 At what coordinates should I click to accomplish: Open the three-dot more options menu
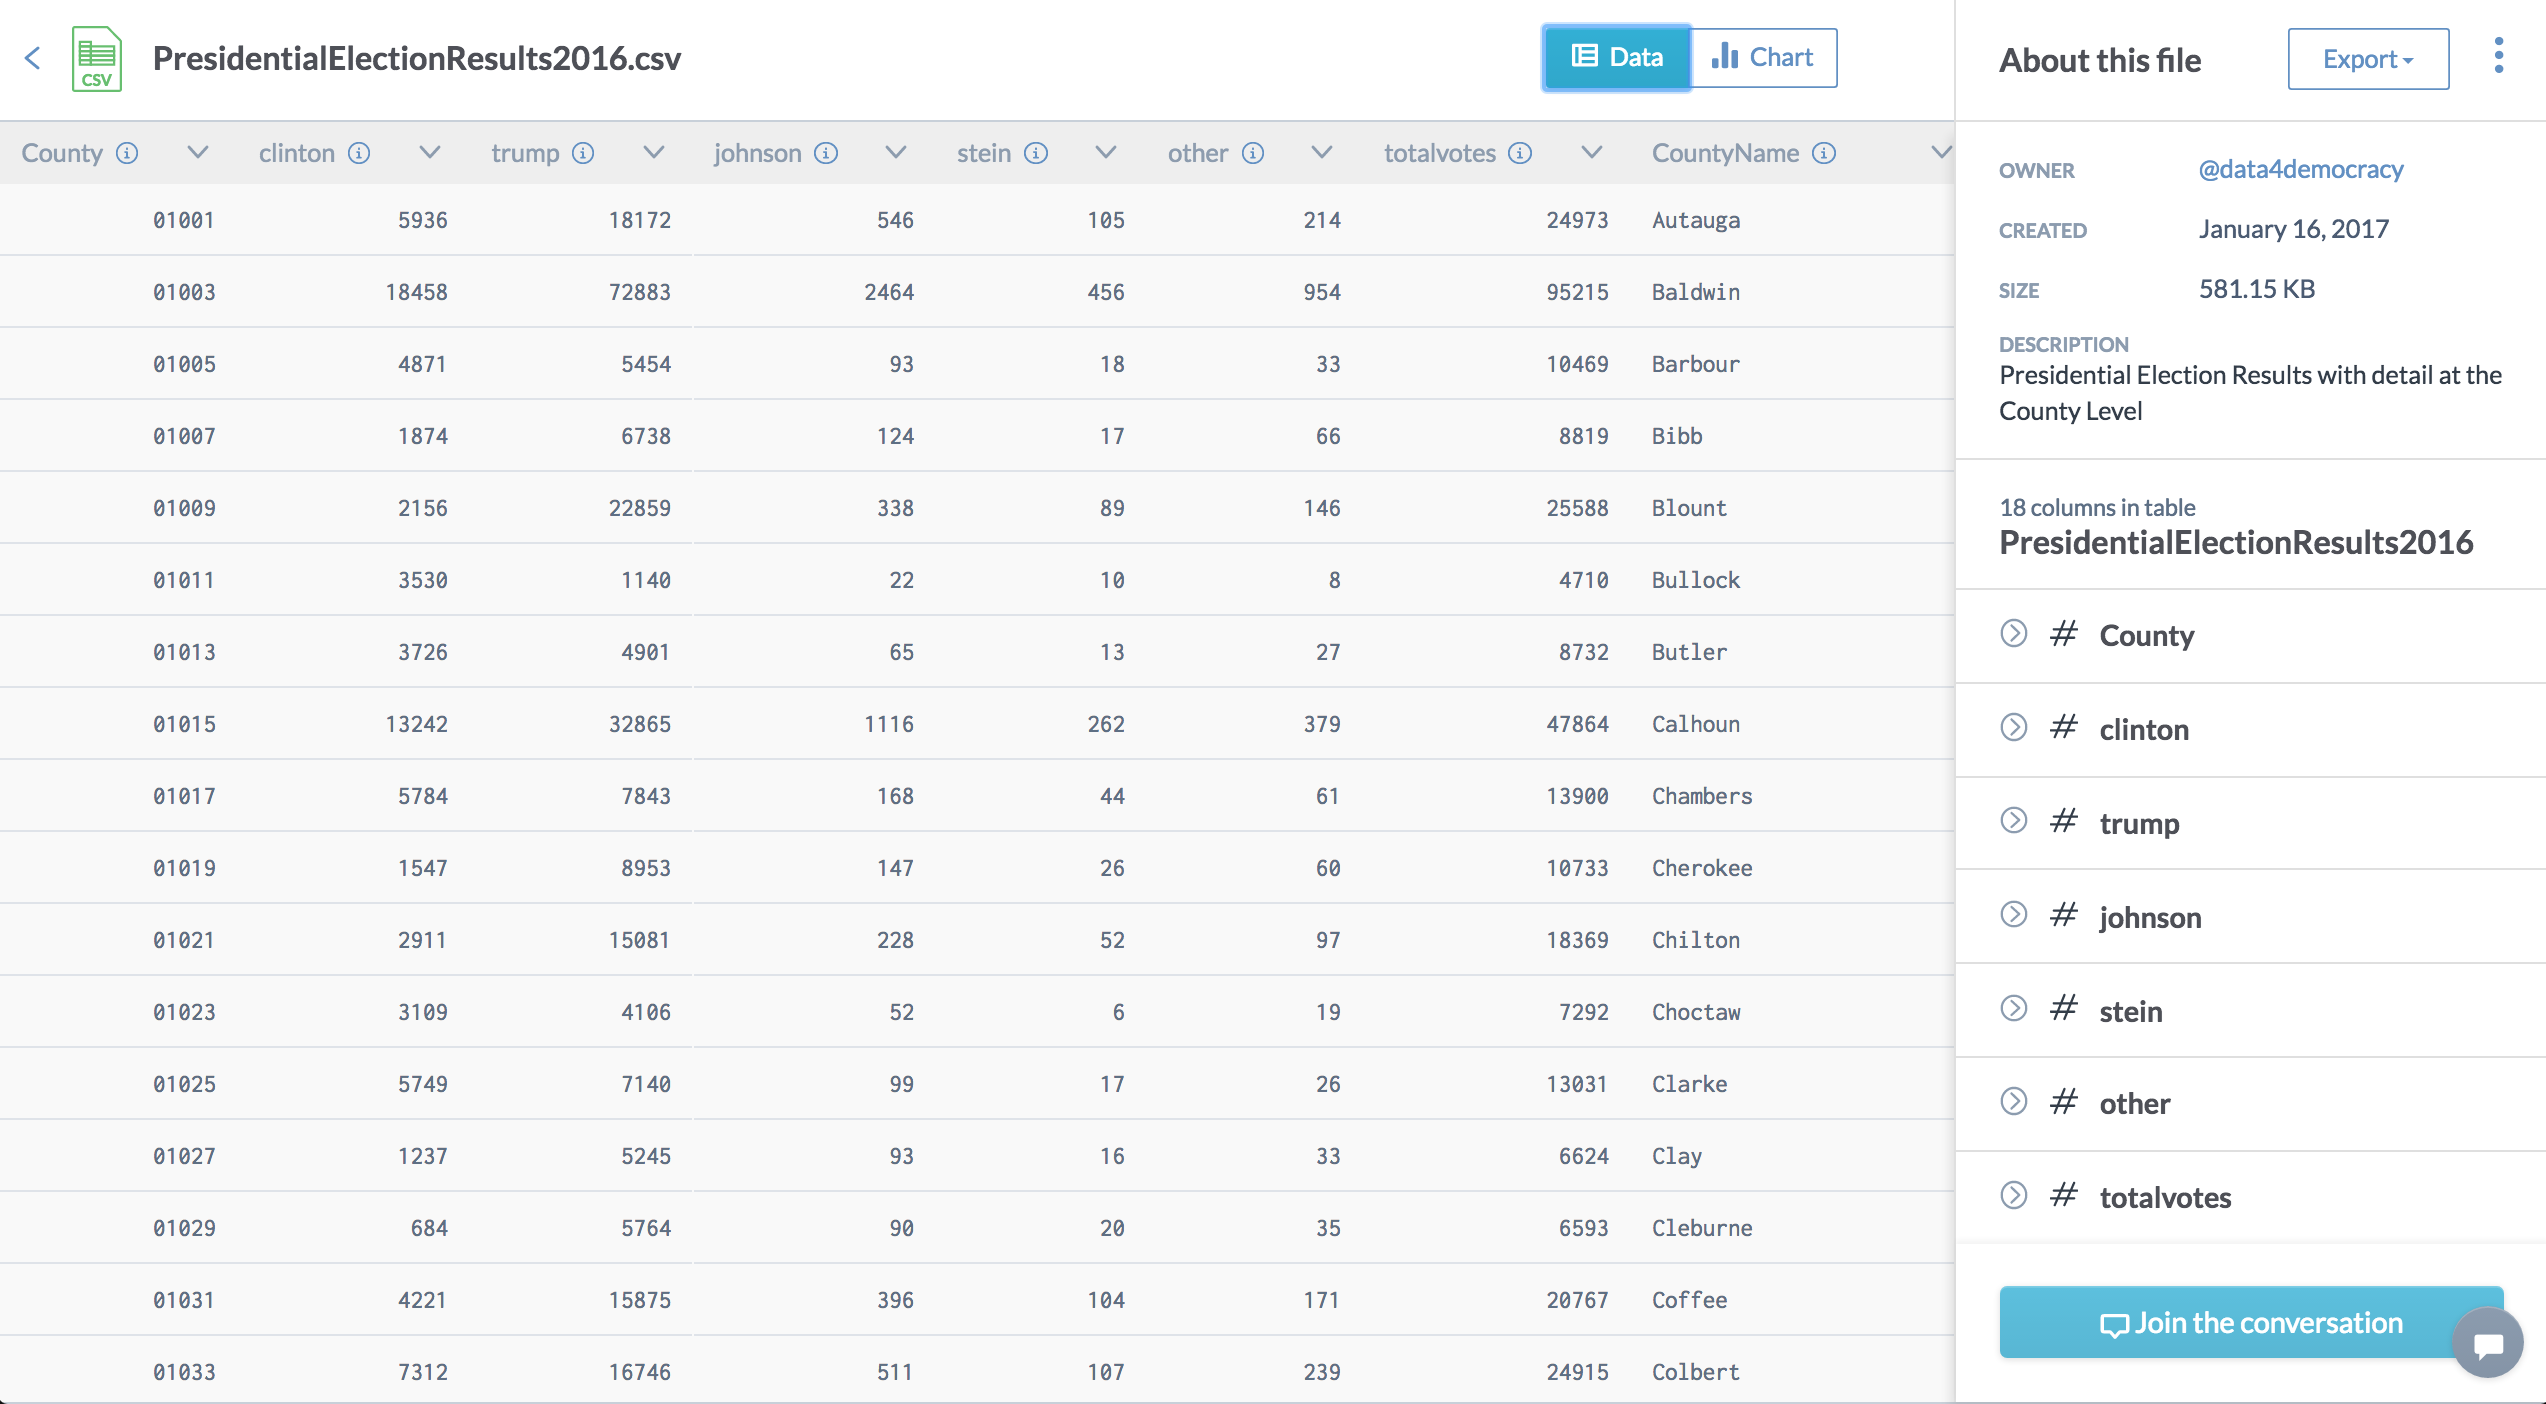2498,56
